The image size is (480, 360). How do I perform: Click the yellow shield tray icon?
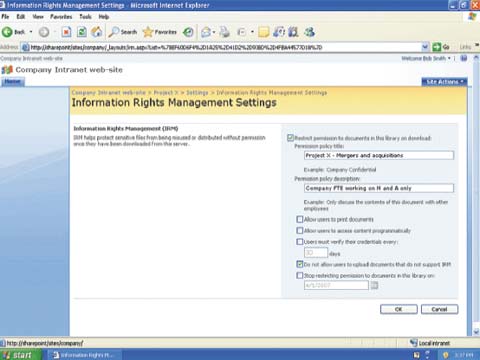[445, 355]
